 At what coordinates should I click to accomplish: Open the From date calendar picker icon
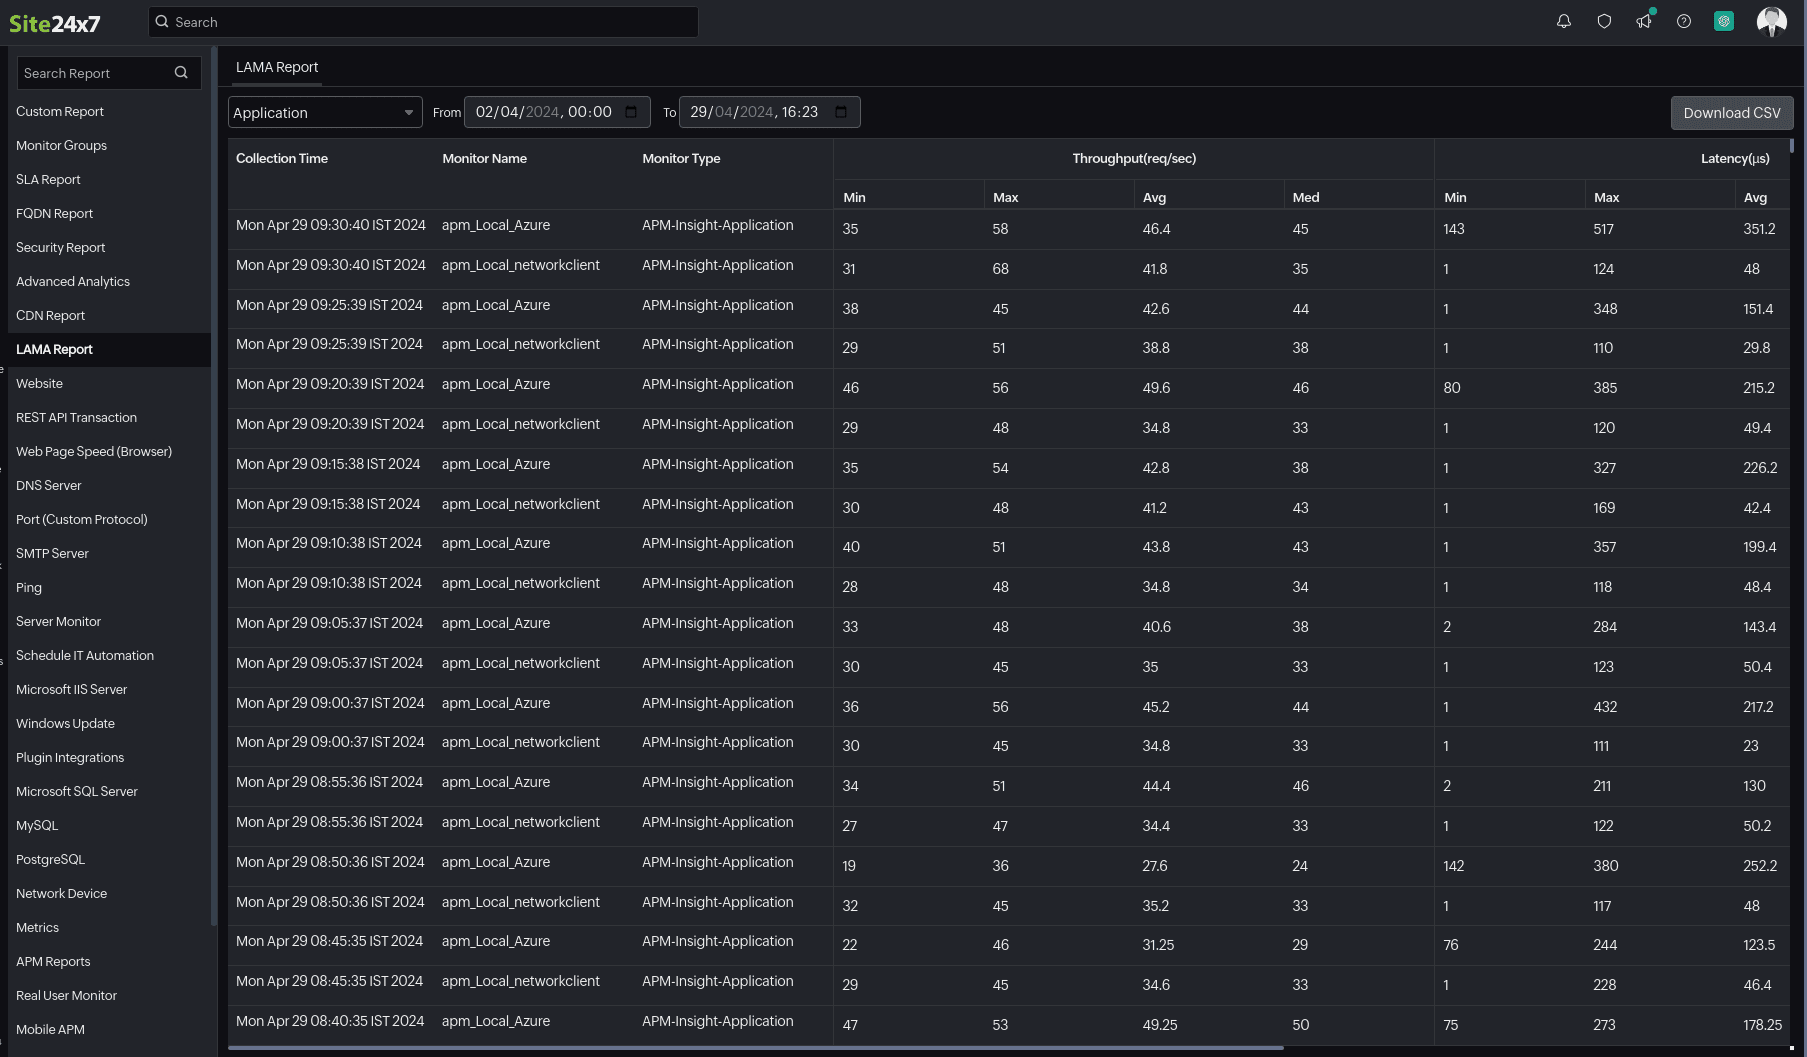[x=631, y=111]
